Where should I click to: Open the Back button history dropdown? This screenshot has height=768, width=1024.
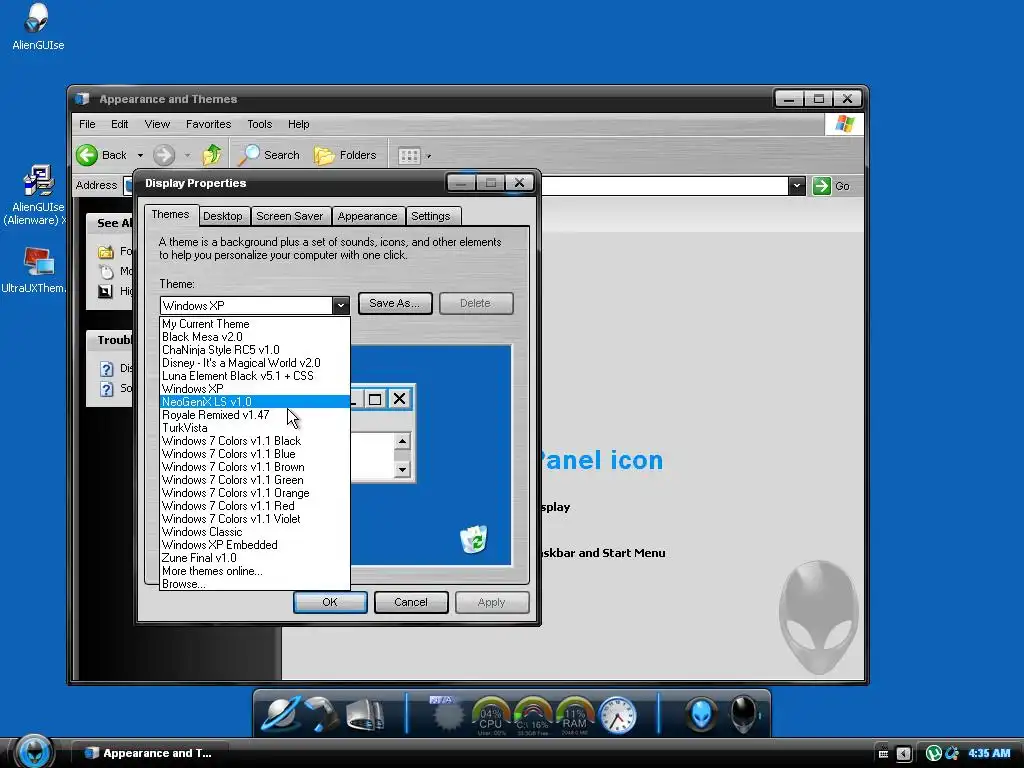click(140, 155)
